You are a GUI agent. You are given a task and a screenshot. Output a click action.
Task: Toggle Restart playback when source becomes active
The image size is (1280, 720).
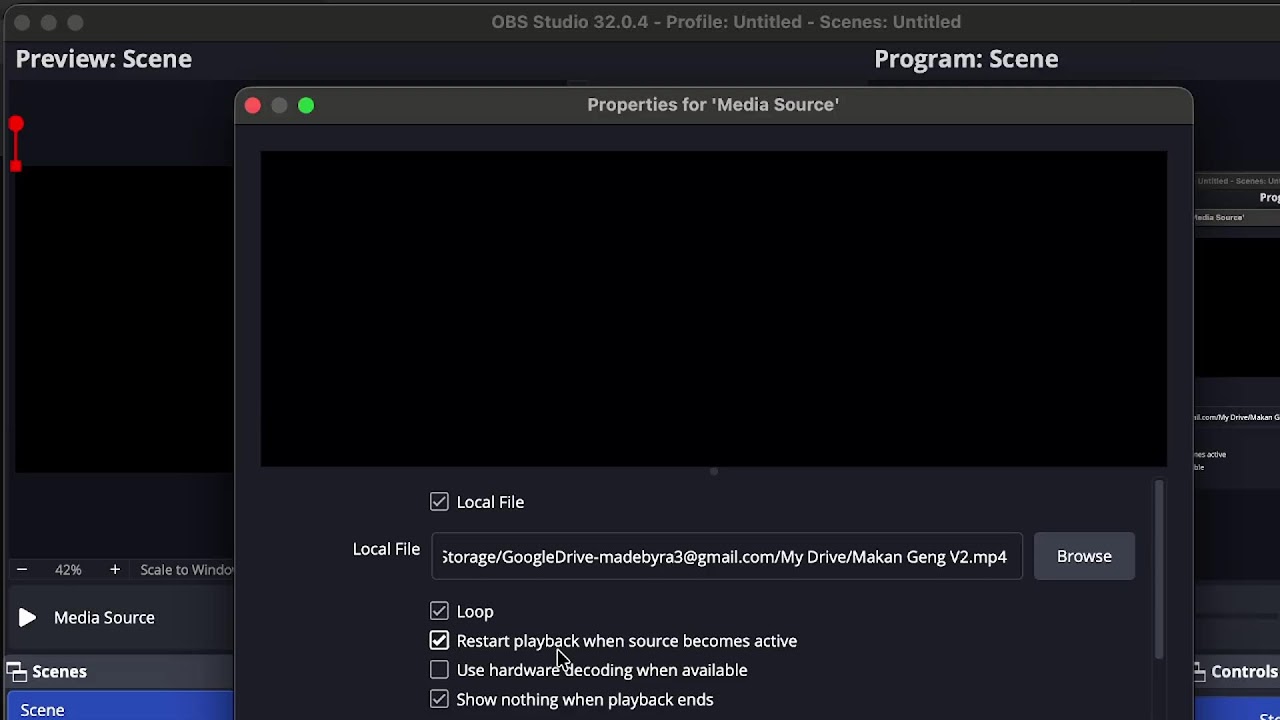(439, 641)
